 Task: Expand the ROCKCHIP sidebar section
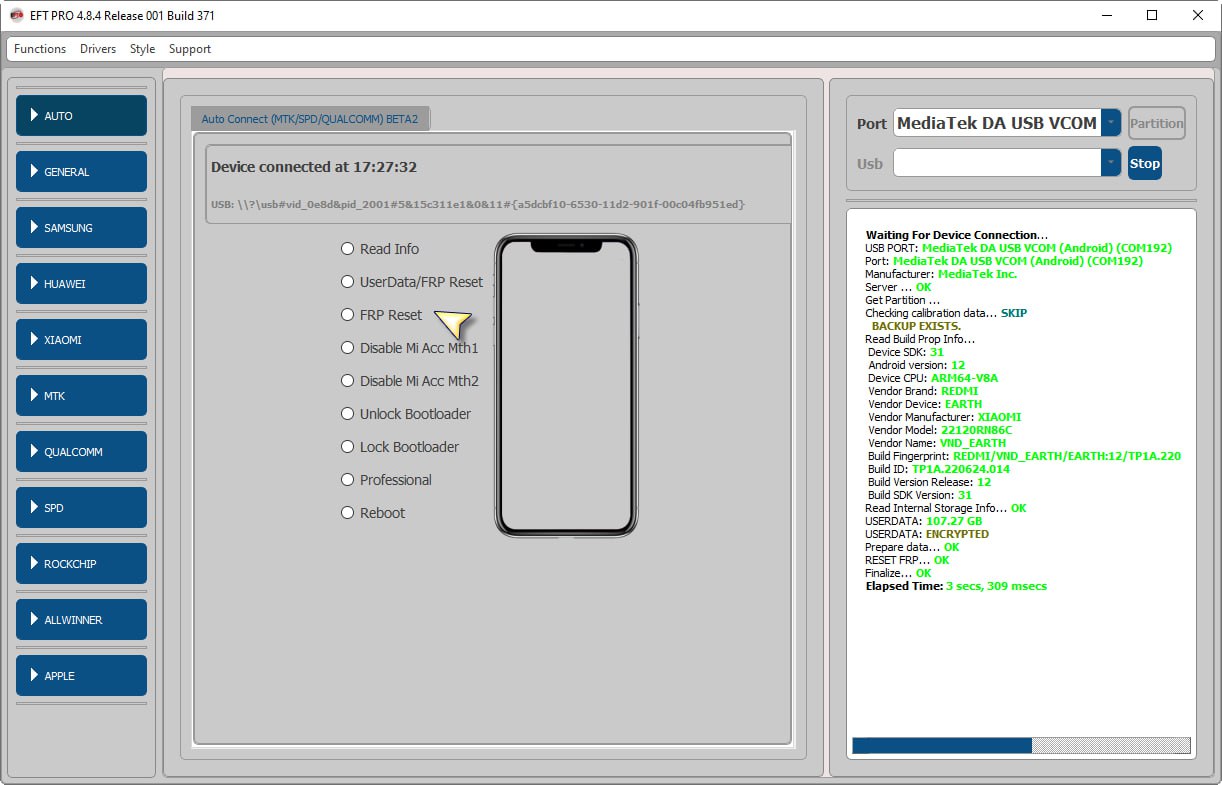pyautogui.click(x=81, y=564)
